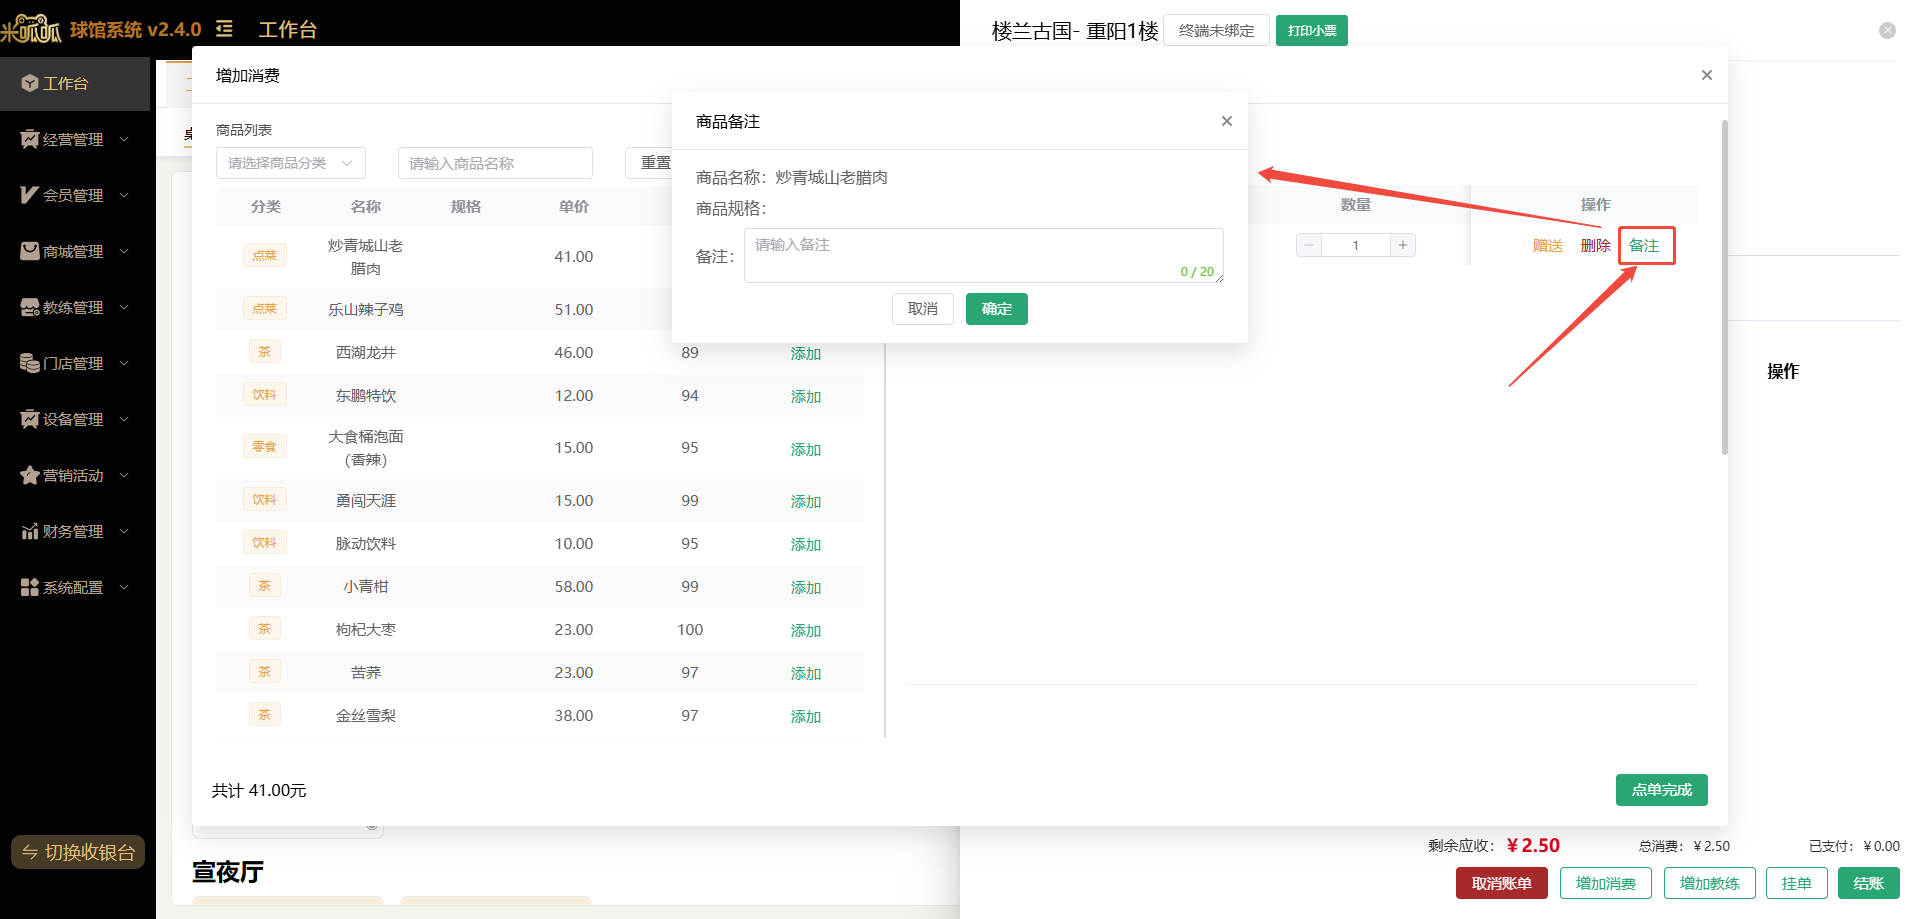Screen dimensions: 1920x919
Task: Click the quantity input showing 1
Action: 1356,245
